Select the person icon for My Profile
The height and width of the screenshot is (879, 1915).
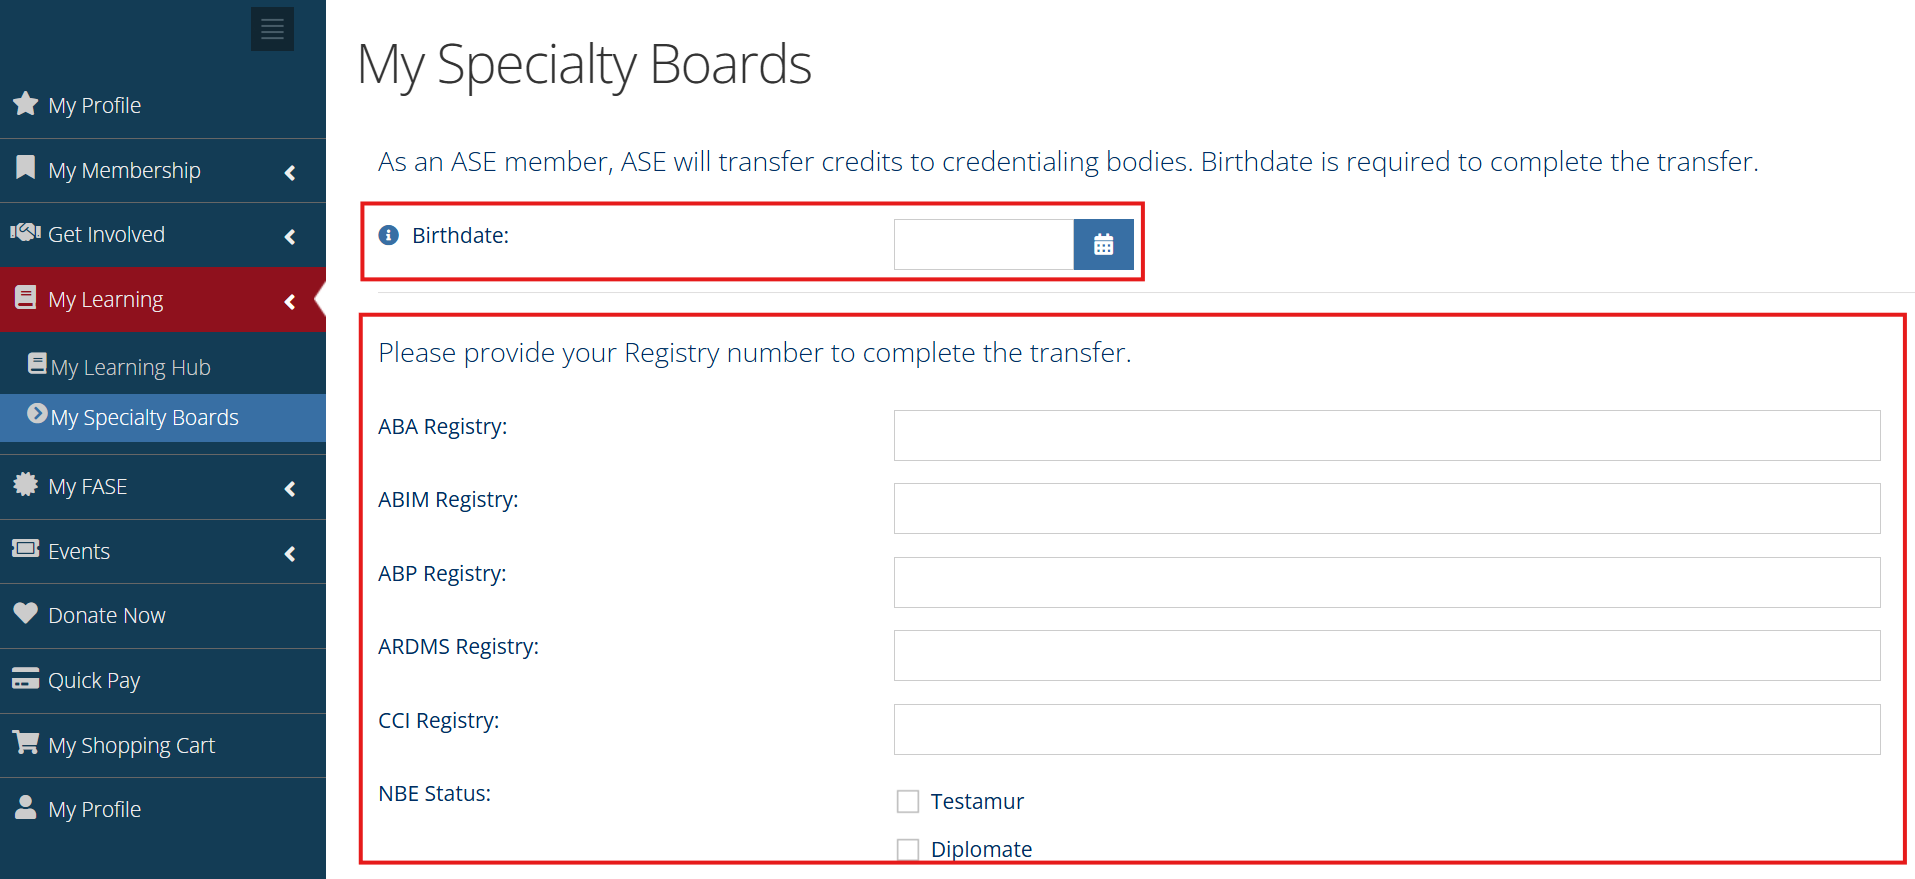tap(25, 807)
